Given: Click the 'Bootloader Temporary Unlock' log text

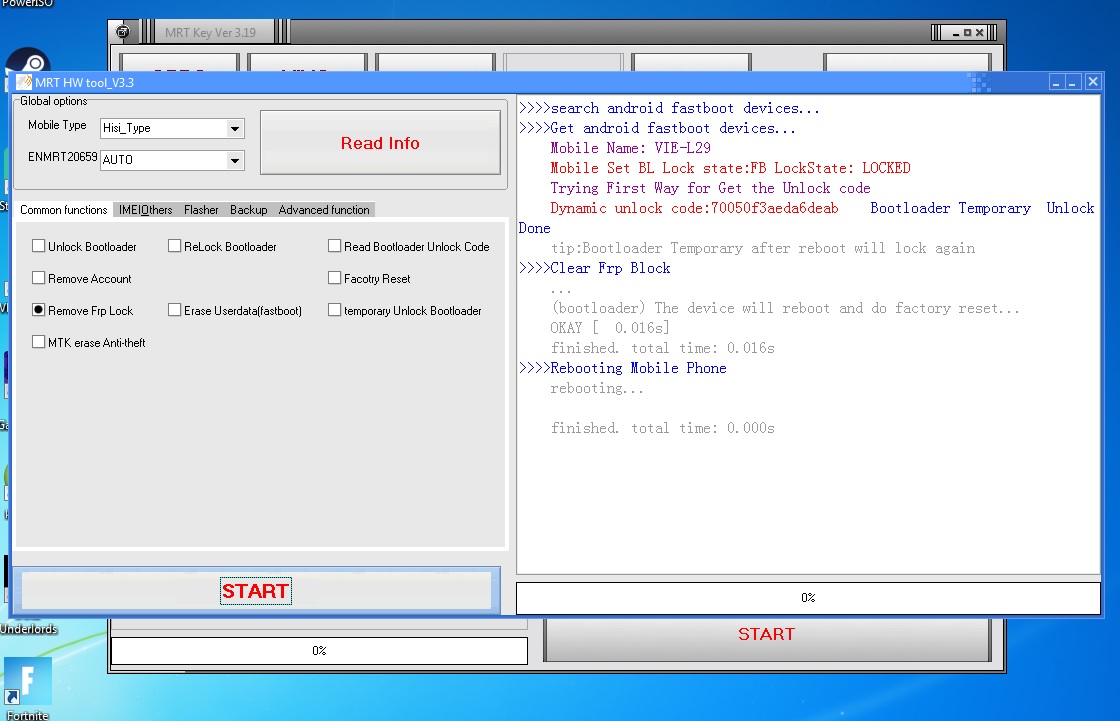Looking at the screenshot, I should 982,208.
